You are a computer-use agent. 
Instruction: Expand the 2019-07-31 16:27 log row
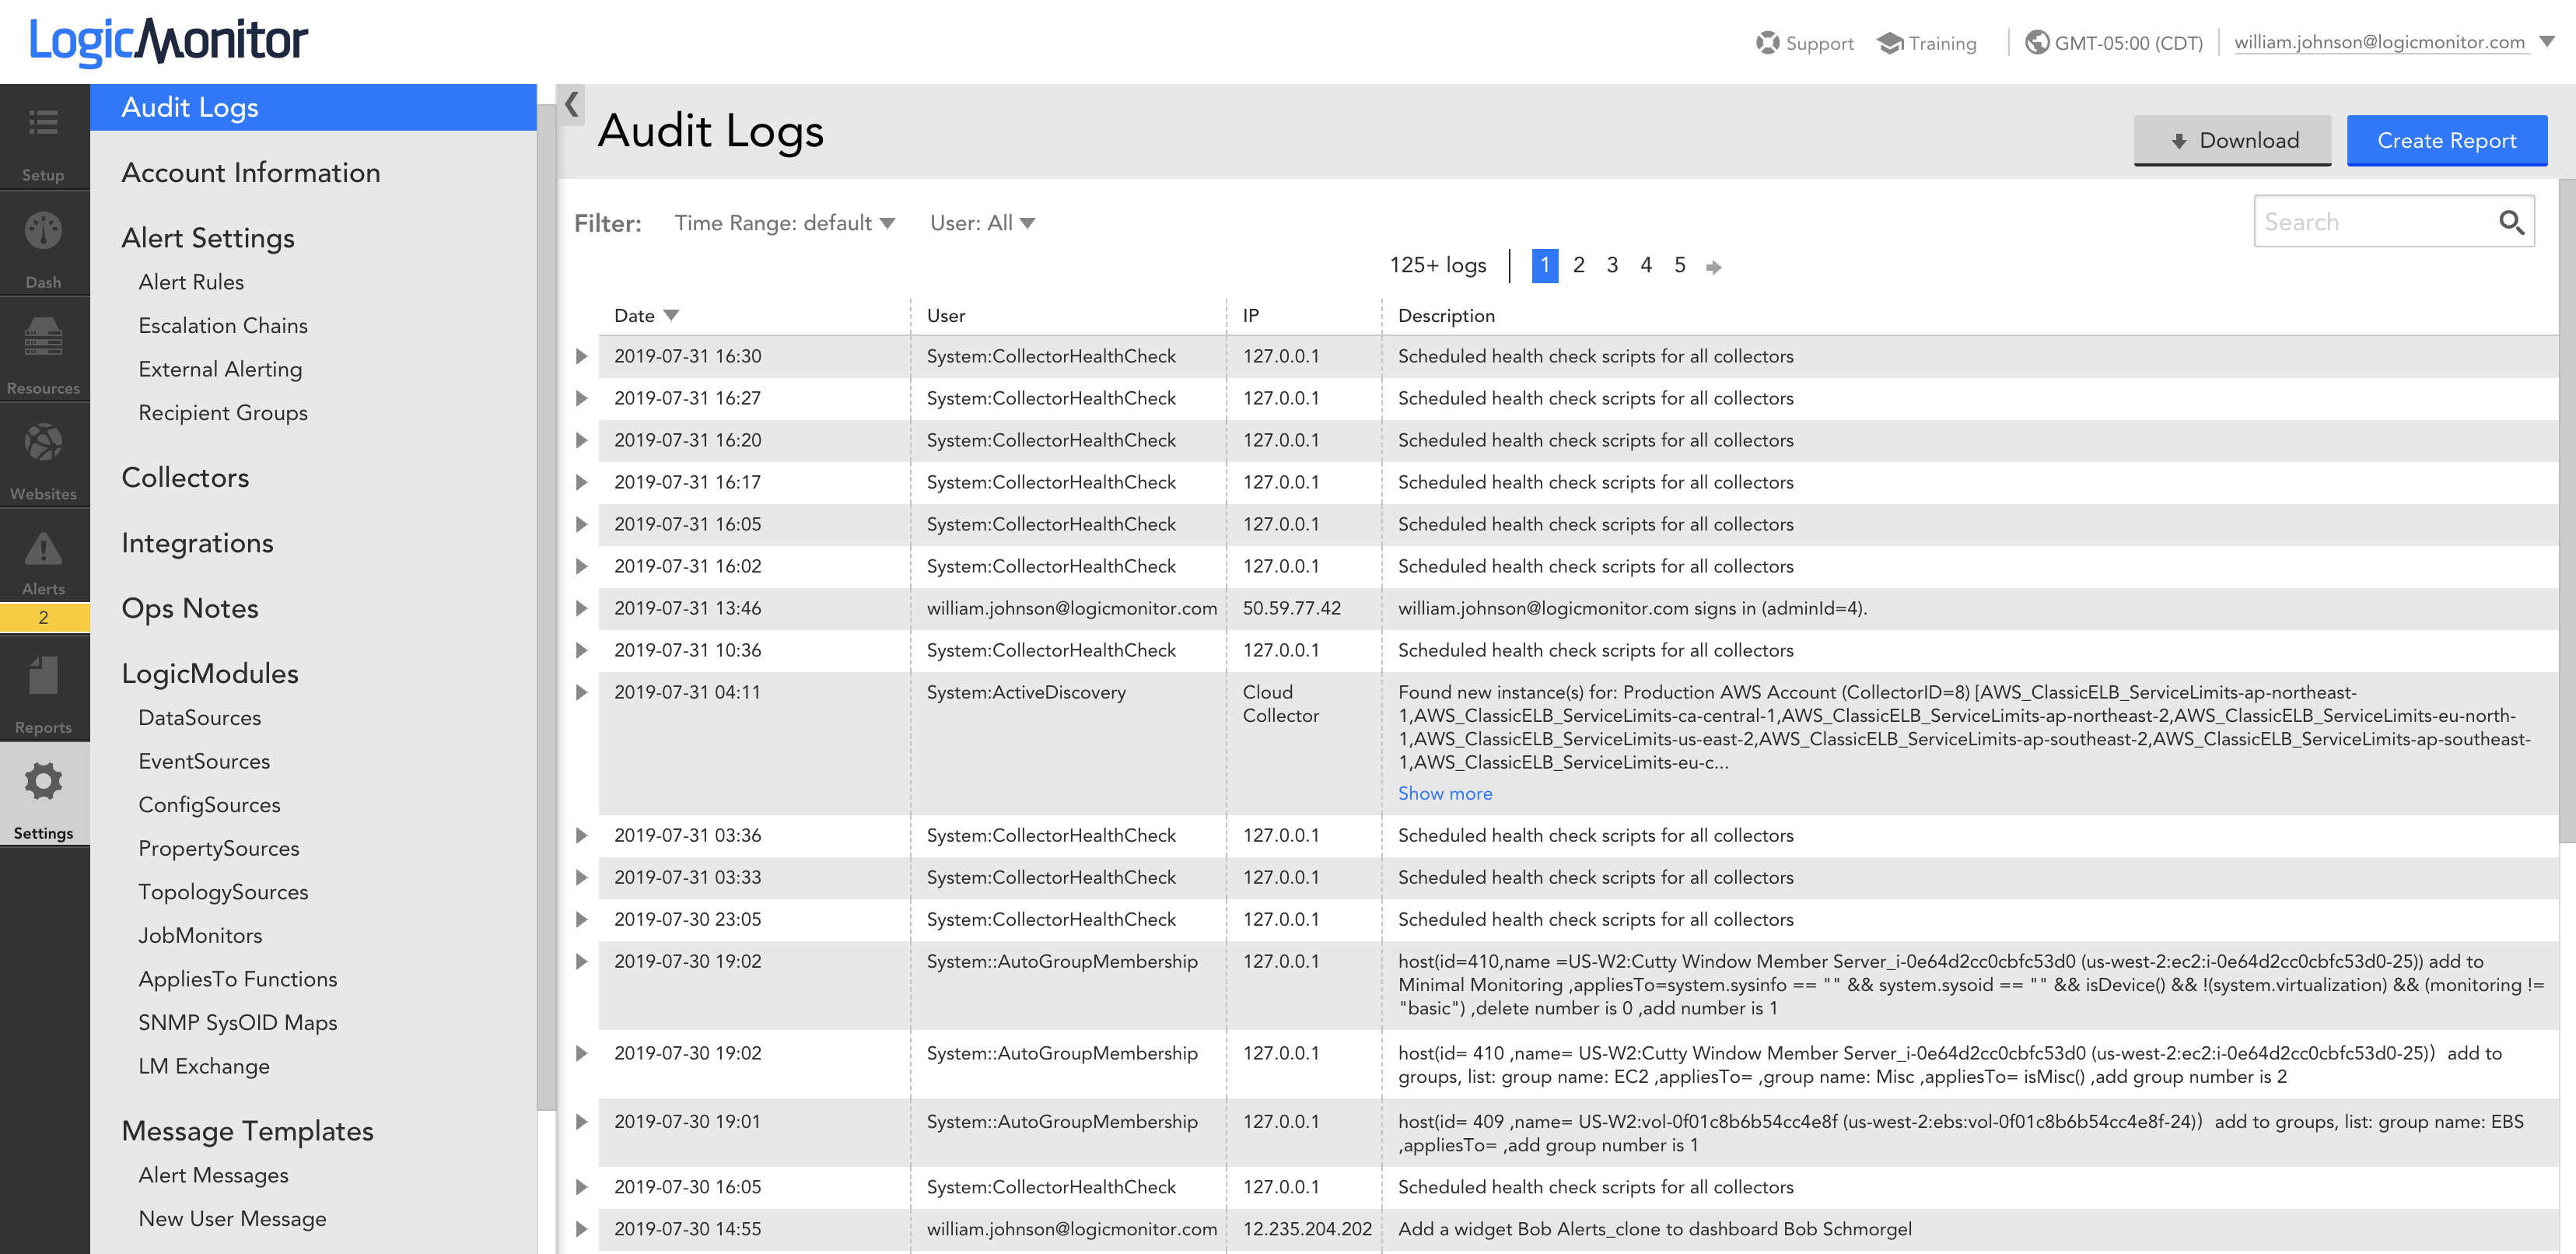[x=581, y=398]
